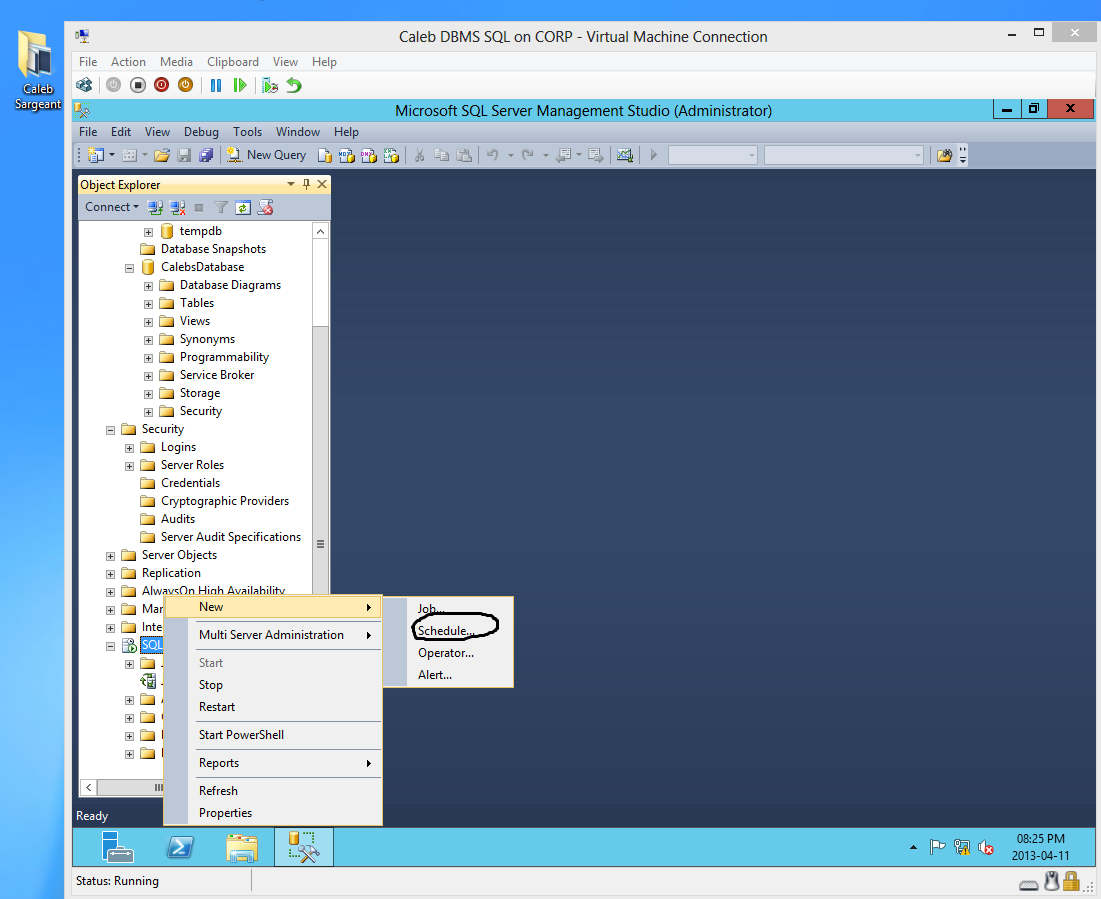The height and width of the screenshot is (899, 1101).
Task: Click the Filter funnel icon in Object Explorer
Action: coord(220,207)
